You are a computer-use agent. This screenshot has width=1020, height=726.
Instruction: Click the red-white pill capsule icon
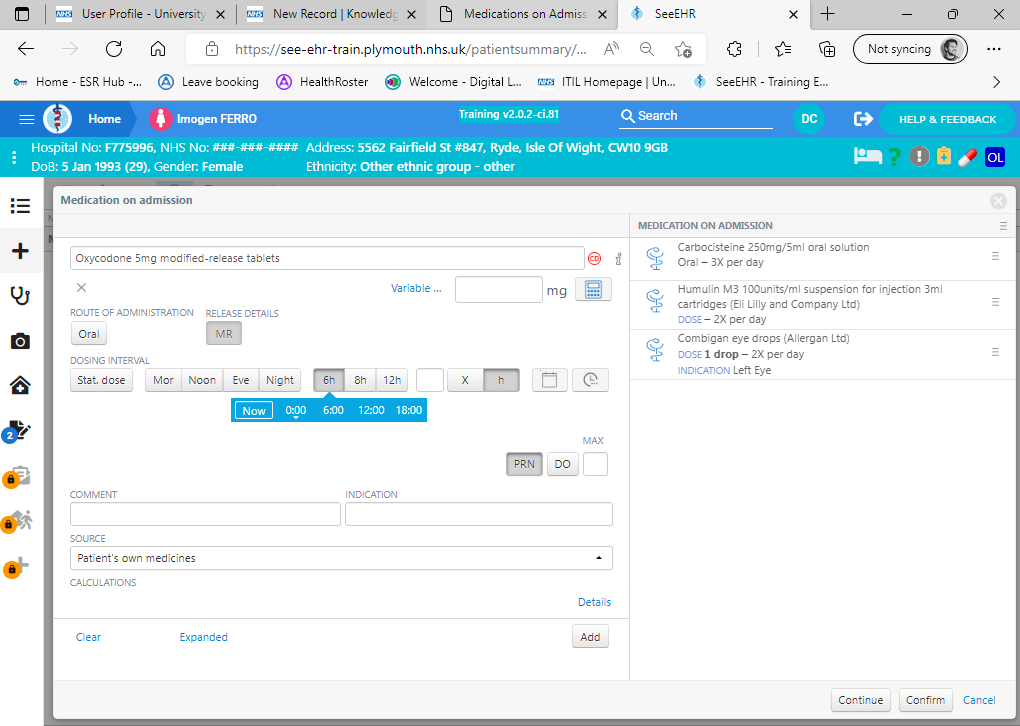967,157
